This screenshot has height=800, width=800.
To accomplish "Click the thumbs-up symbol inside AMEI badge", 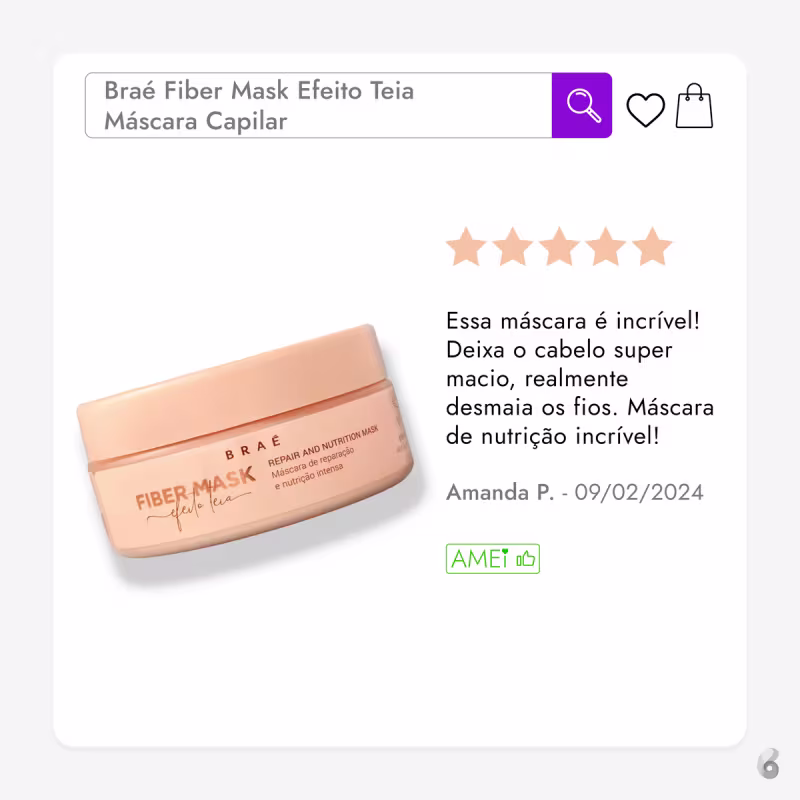I will tap(526, 559).
